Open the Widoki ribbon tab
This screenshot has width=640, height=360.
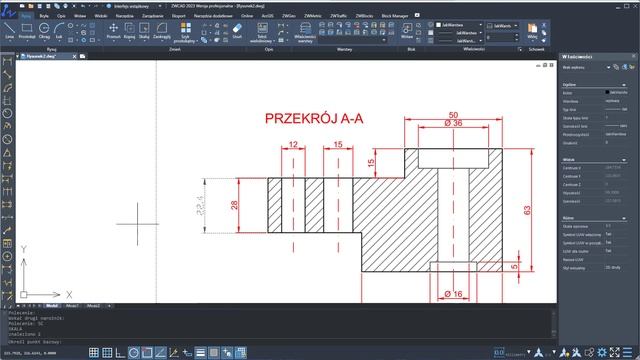tap(101, 16)
